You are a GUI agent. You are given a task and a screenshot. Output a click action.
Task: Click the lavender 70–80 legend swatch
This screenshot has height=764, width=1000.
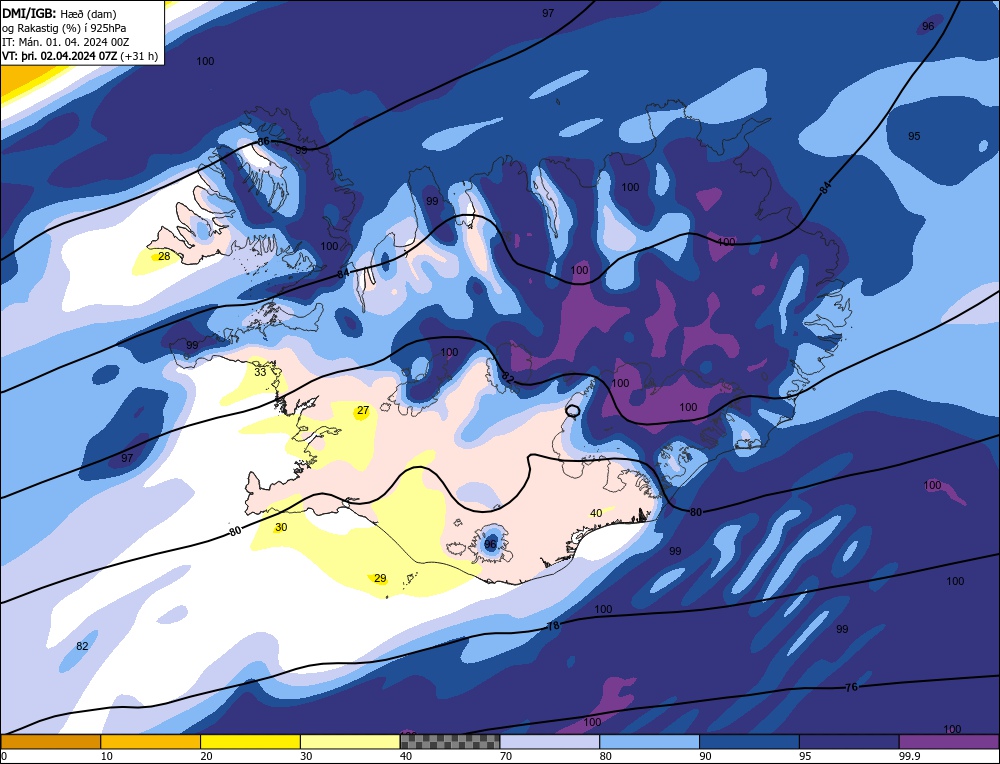point(550,741)
